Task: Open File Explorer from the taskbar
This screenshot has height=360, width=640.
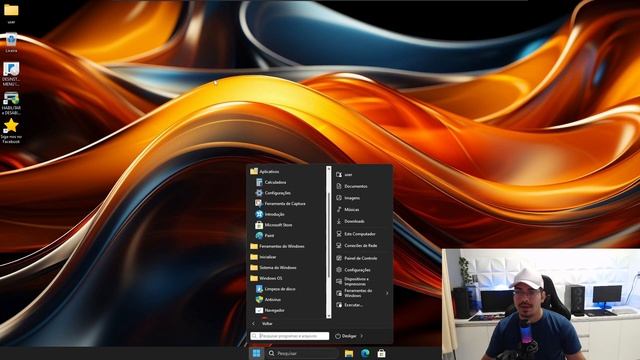Action: click(349, 353)
